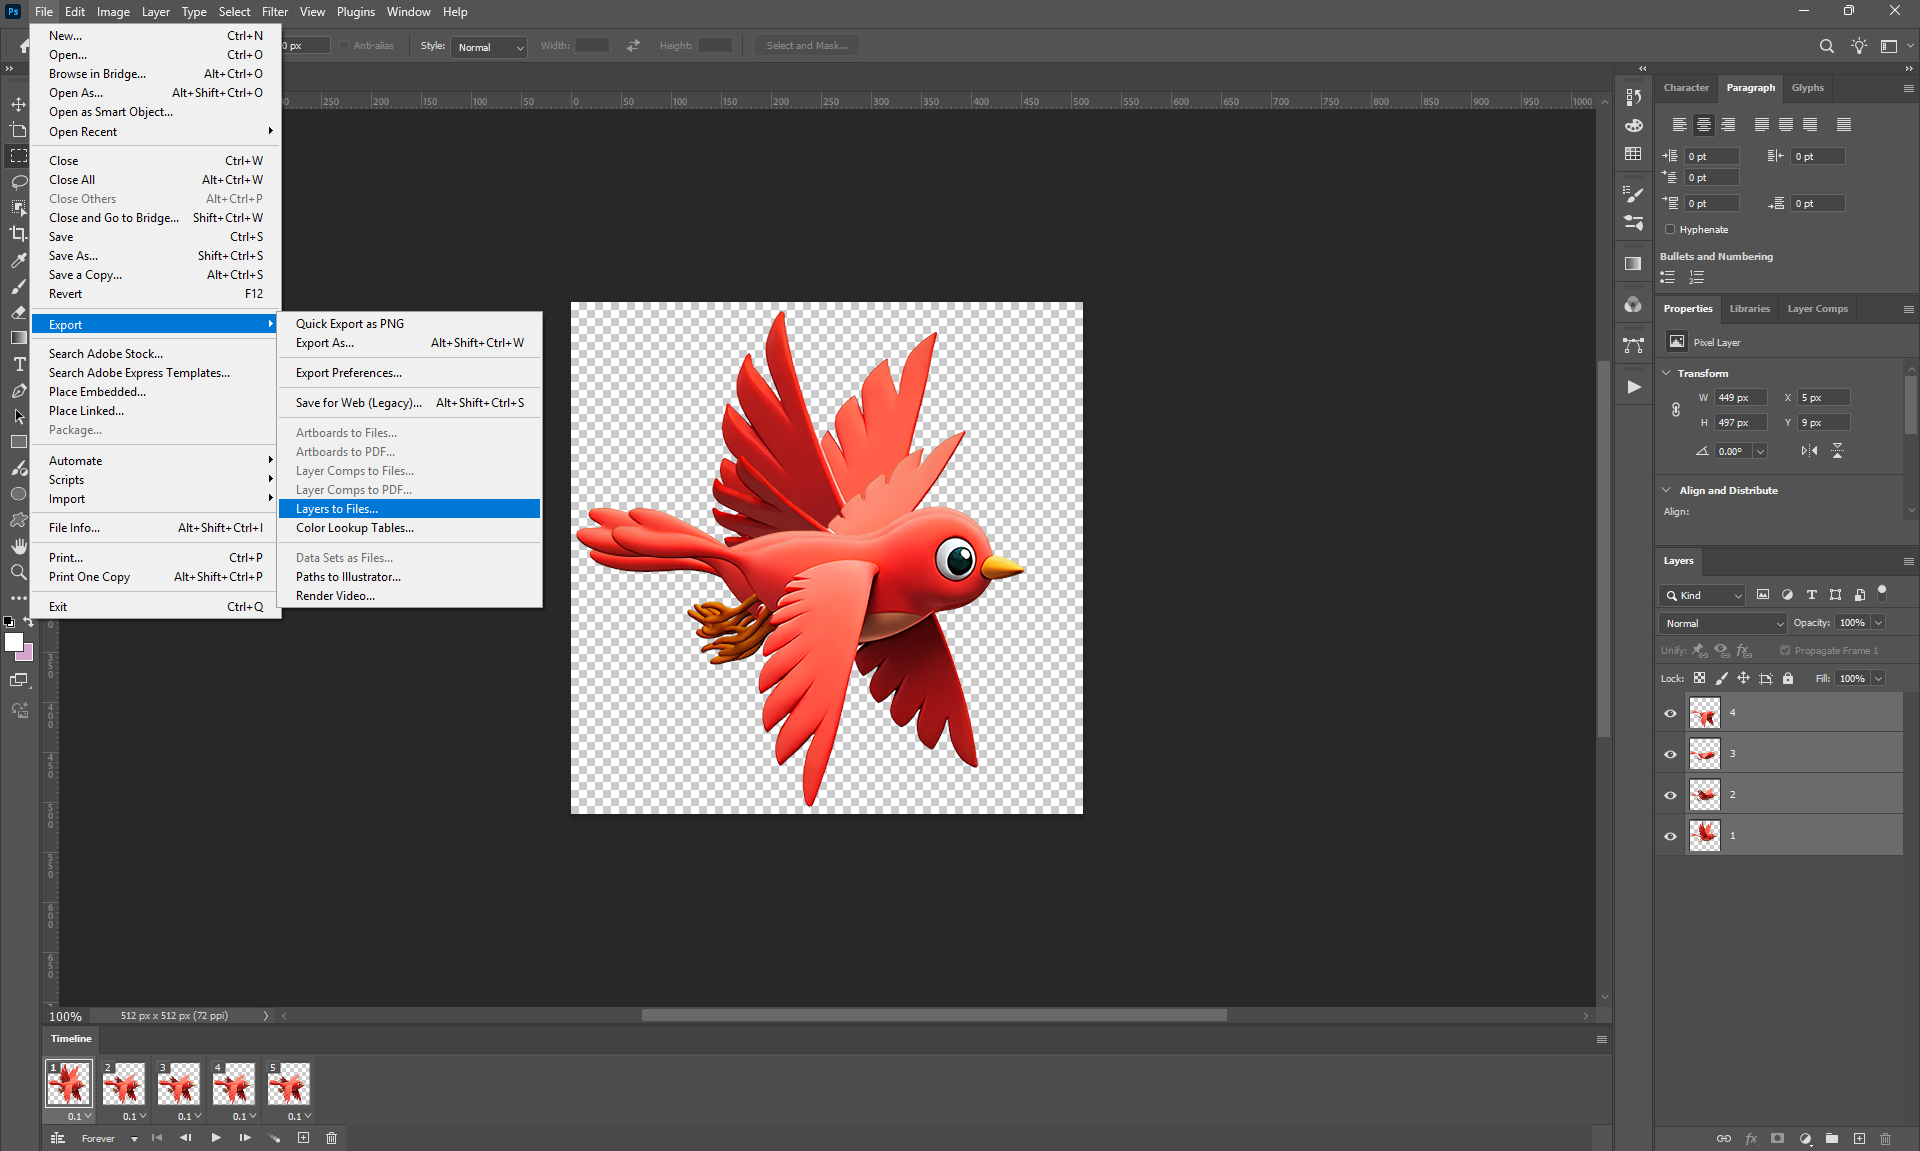
Task: Duplicate selected frame in Timeline
Action: pyautogui.click(x=304, y=1138)
